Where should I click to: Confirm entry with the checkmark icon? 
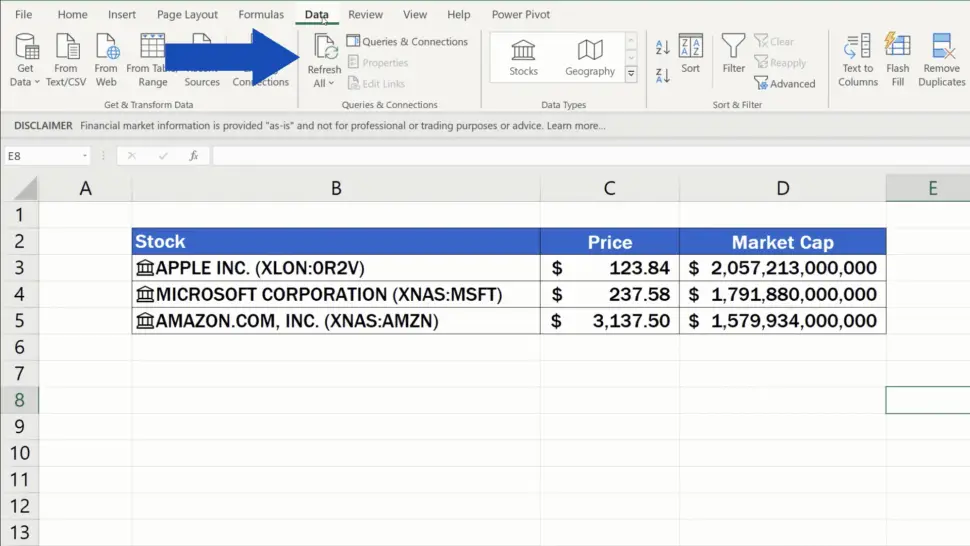point(163,156)
